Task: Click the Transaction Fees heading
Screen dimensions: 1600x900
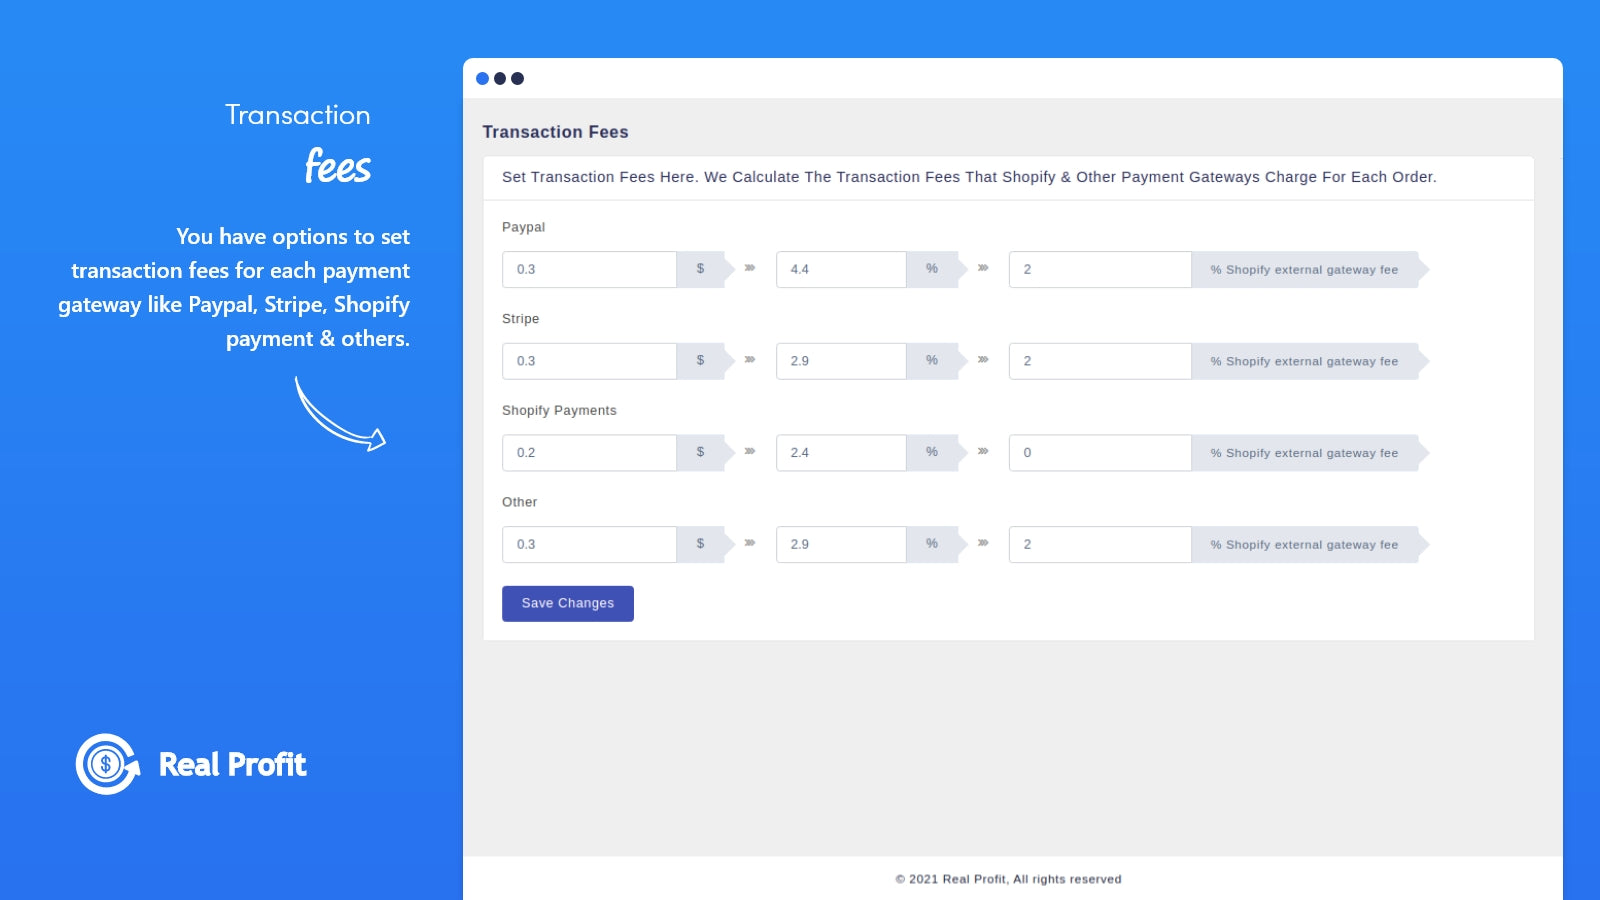Action: 556,132
